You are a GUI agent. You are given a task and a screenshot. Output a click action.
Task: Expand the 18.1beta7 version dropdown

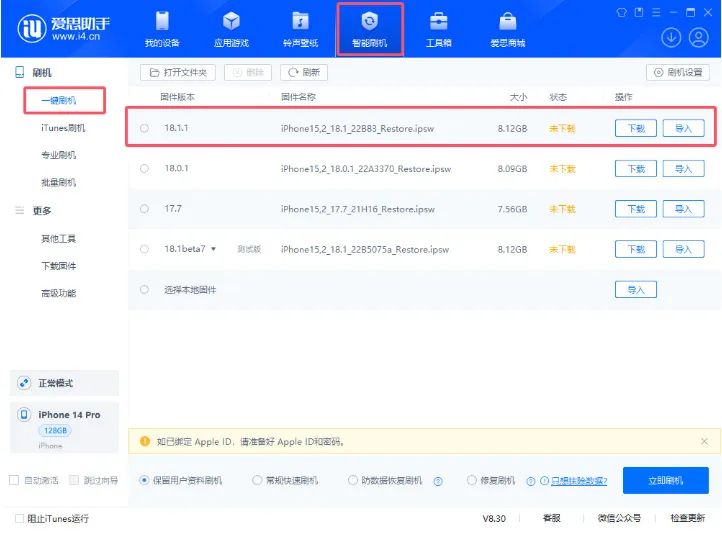click(213, 249)
